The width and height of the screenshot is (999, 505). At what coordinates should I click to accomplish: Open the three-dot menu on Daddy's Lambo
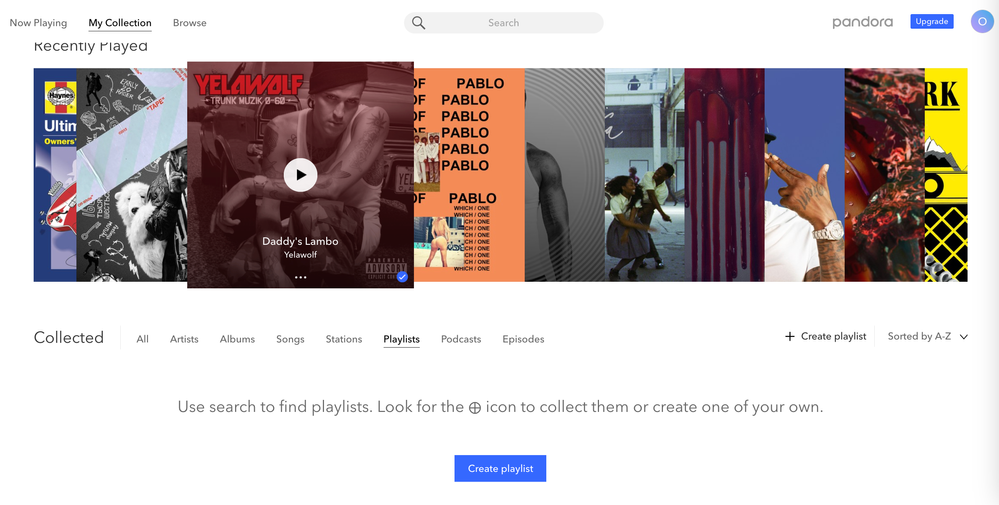tap(301, 278)
